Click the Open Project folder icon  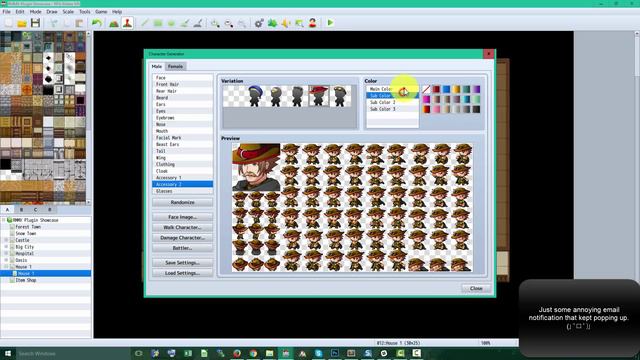[22, 23]
